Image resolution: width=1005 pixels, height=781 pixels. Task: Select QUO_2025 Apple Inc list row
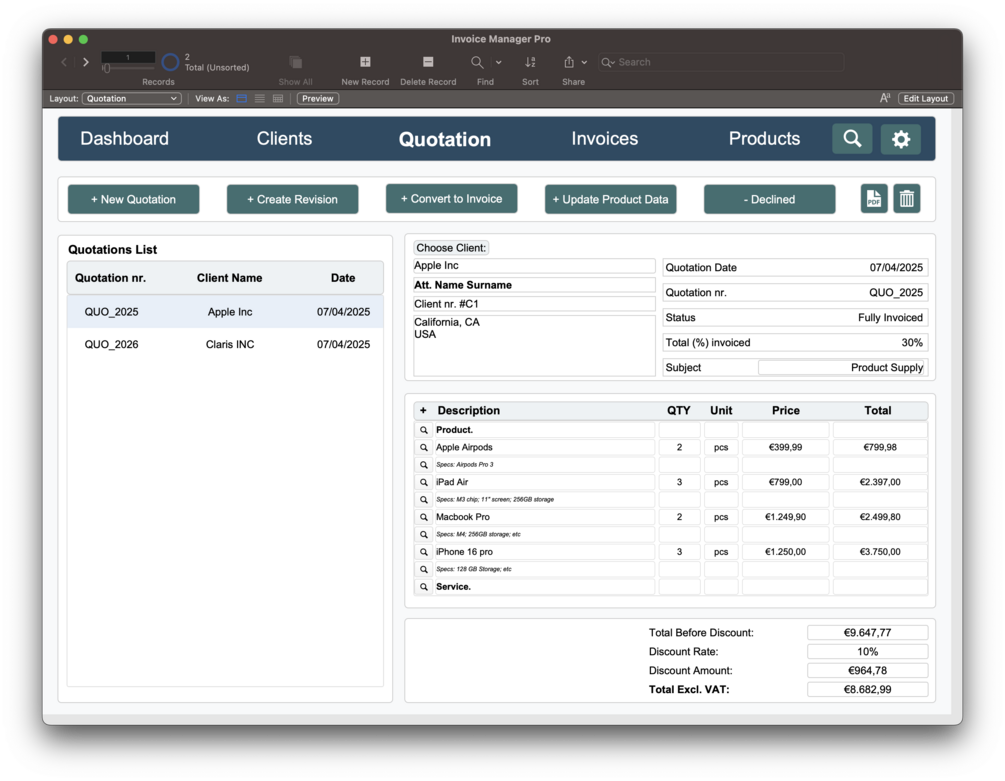click(x=226, y=312)
